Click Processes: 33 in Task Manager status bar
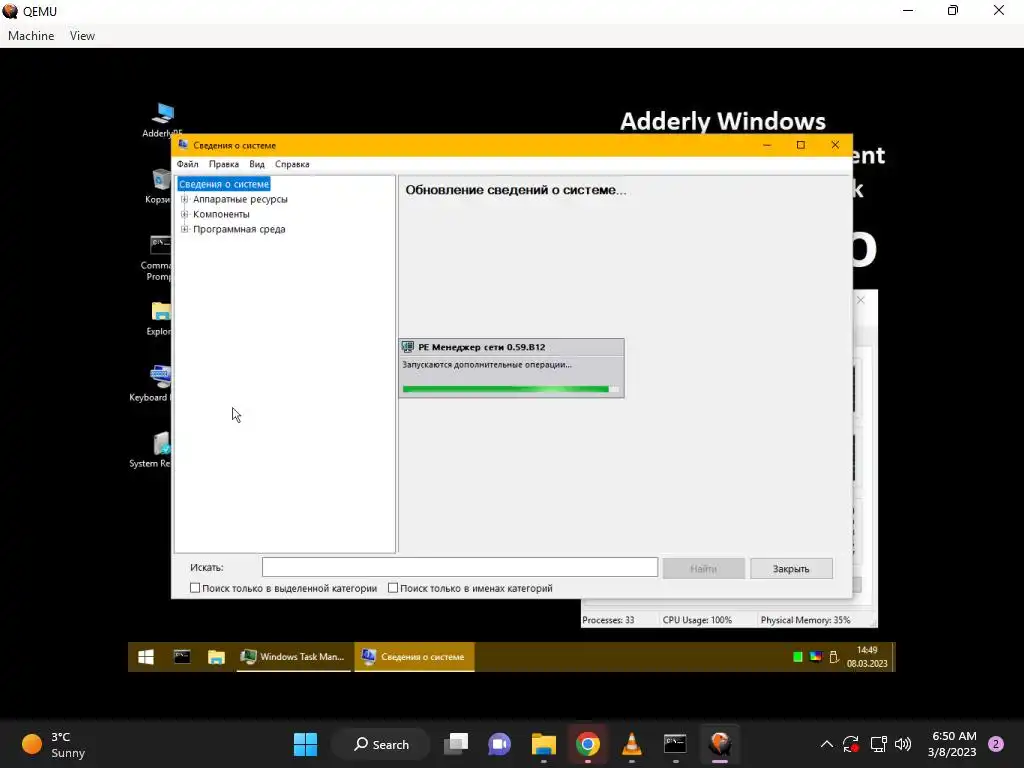Image resolution: width=1024 pixels, height=768 pixels. [x=608, y=620]
